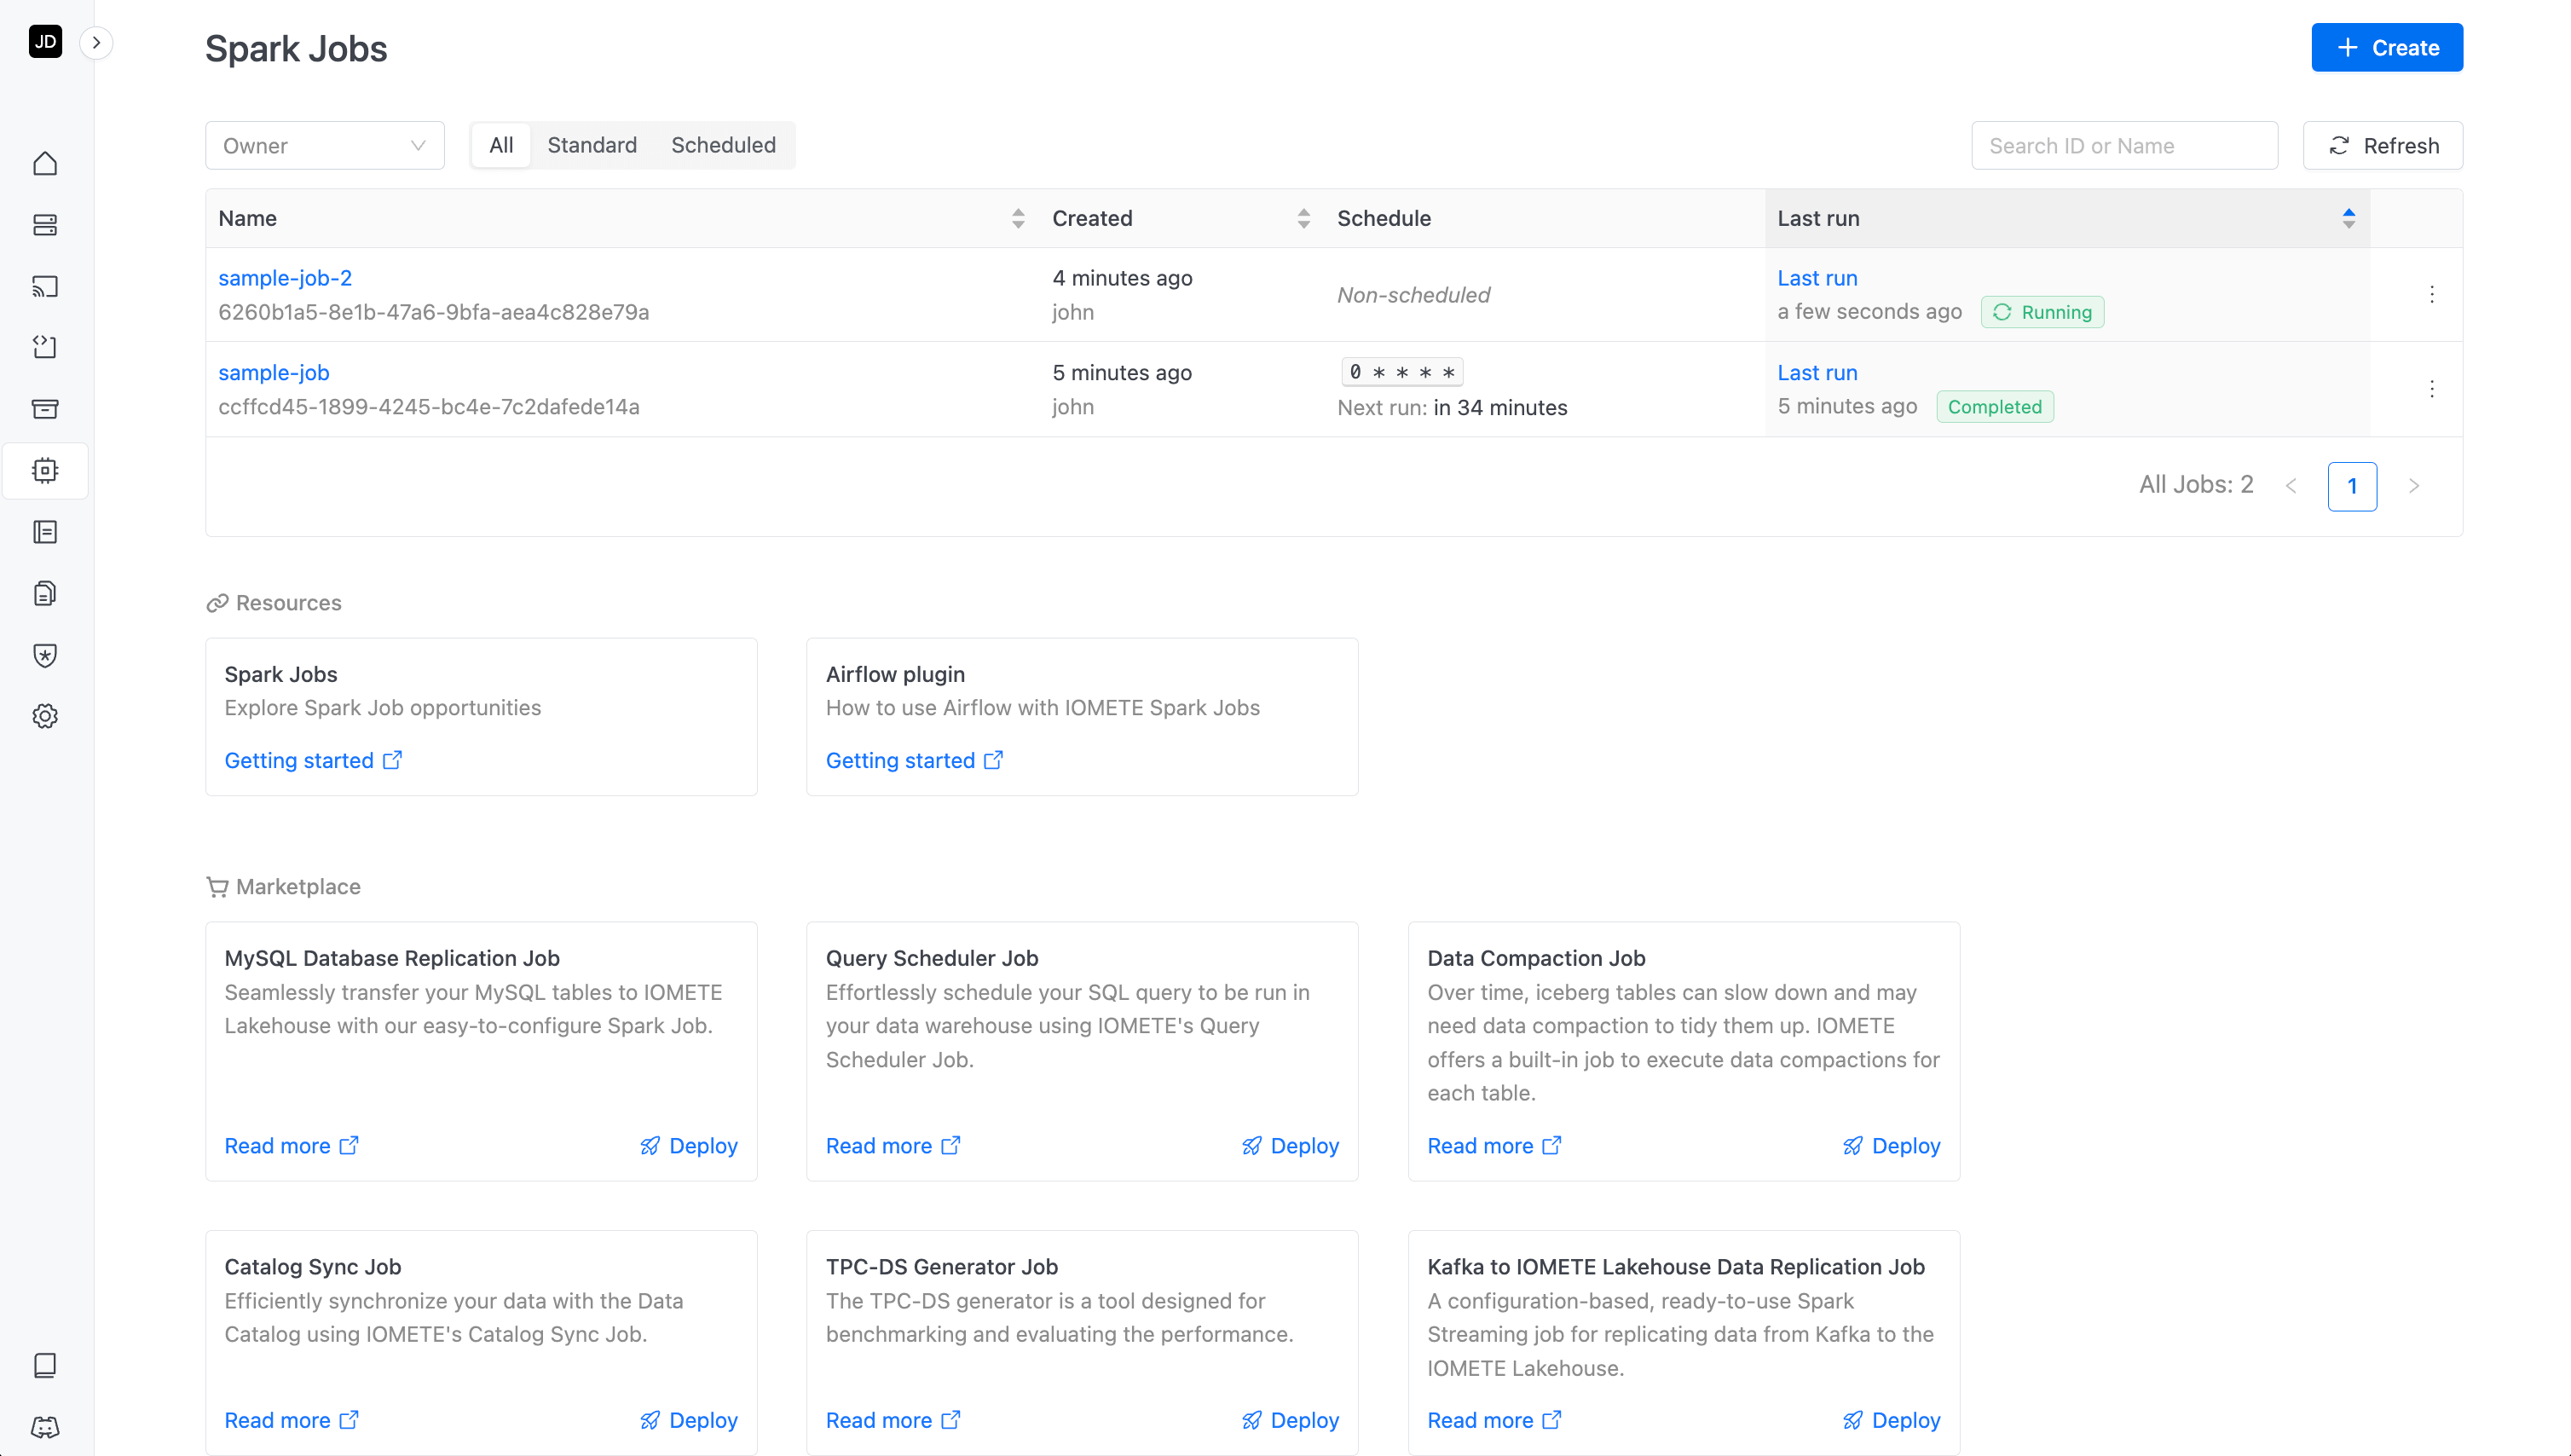
Task: Open actions menu for sample-job-2 row
Action: [2432, 294]
